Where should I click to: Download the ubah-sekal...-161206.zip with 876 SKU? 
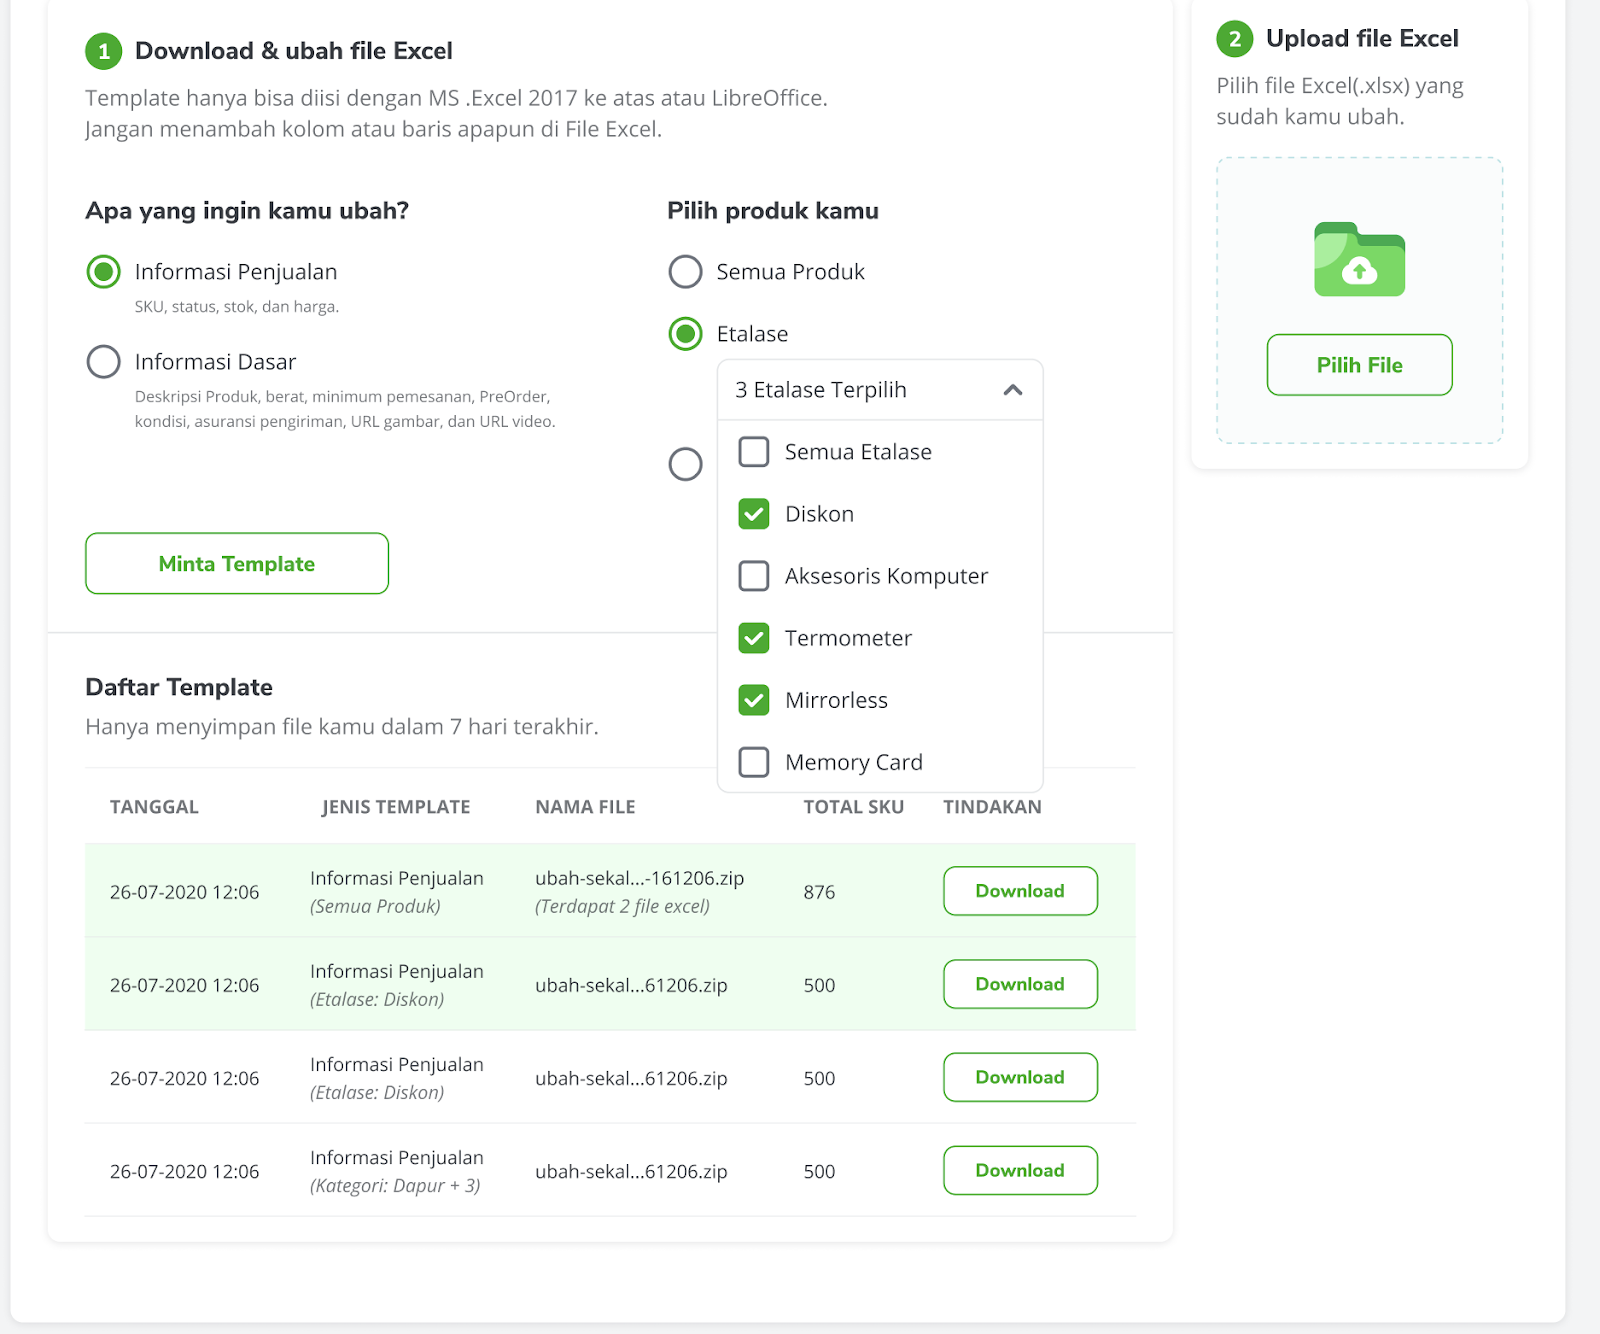(1019, 890)
